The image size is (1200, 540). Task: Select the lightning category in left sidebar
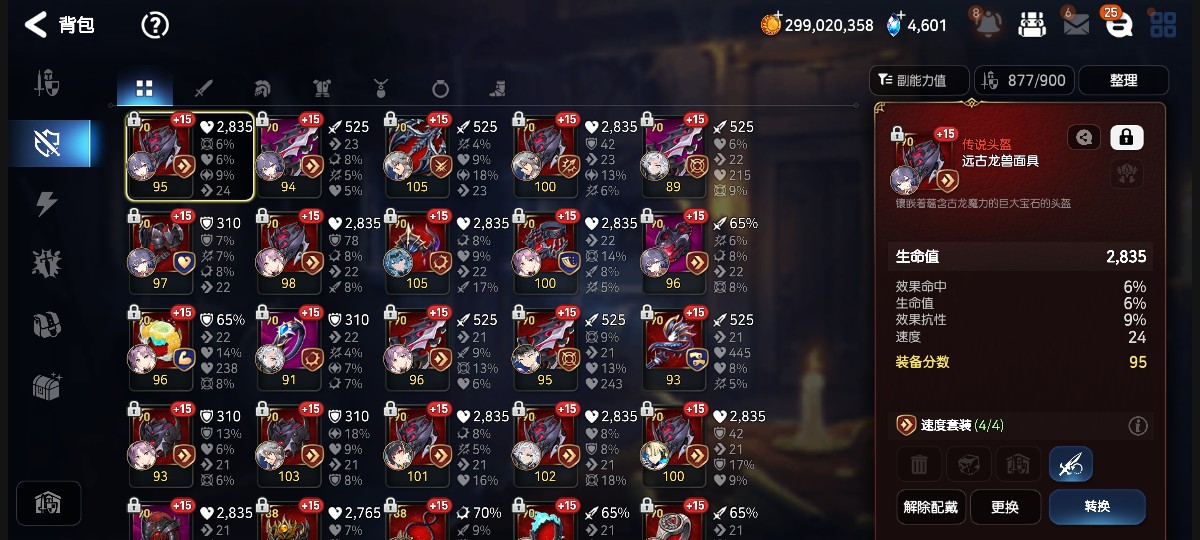click(x=47, y=203)
